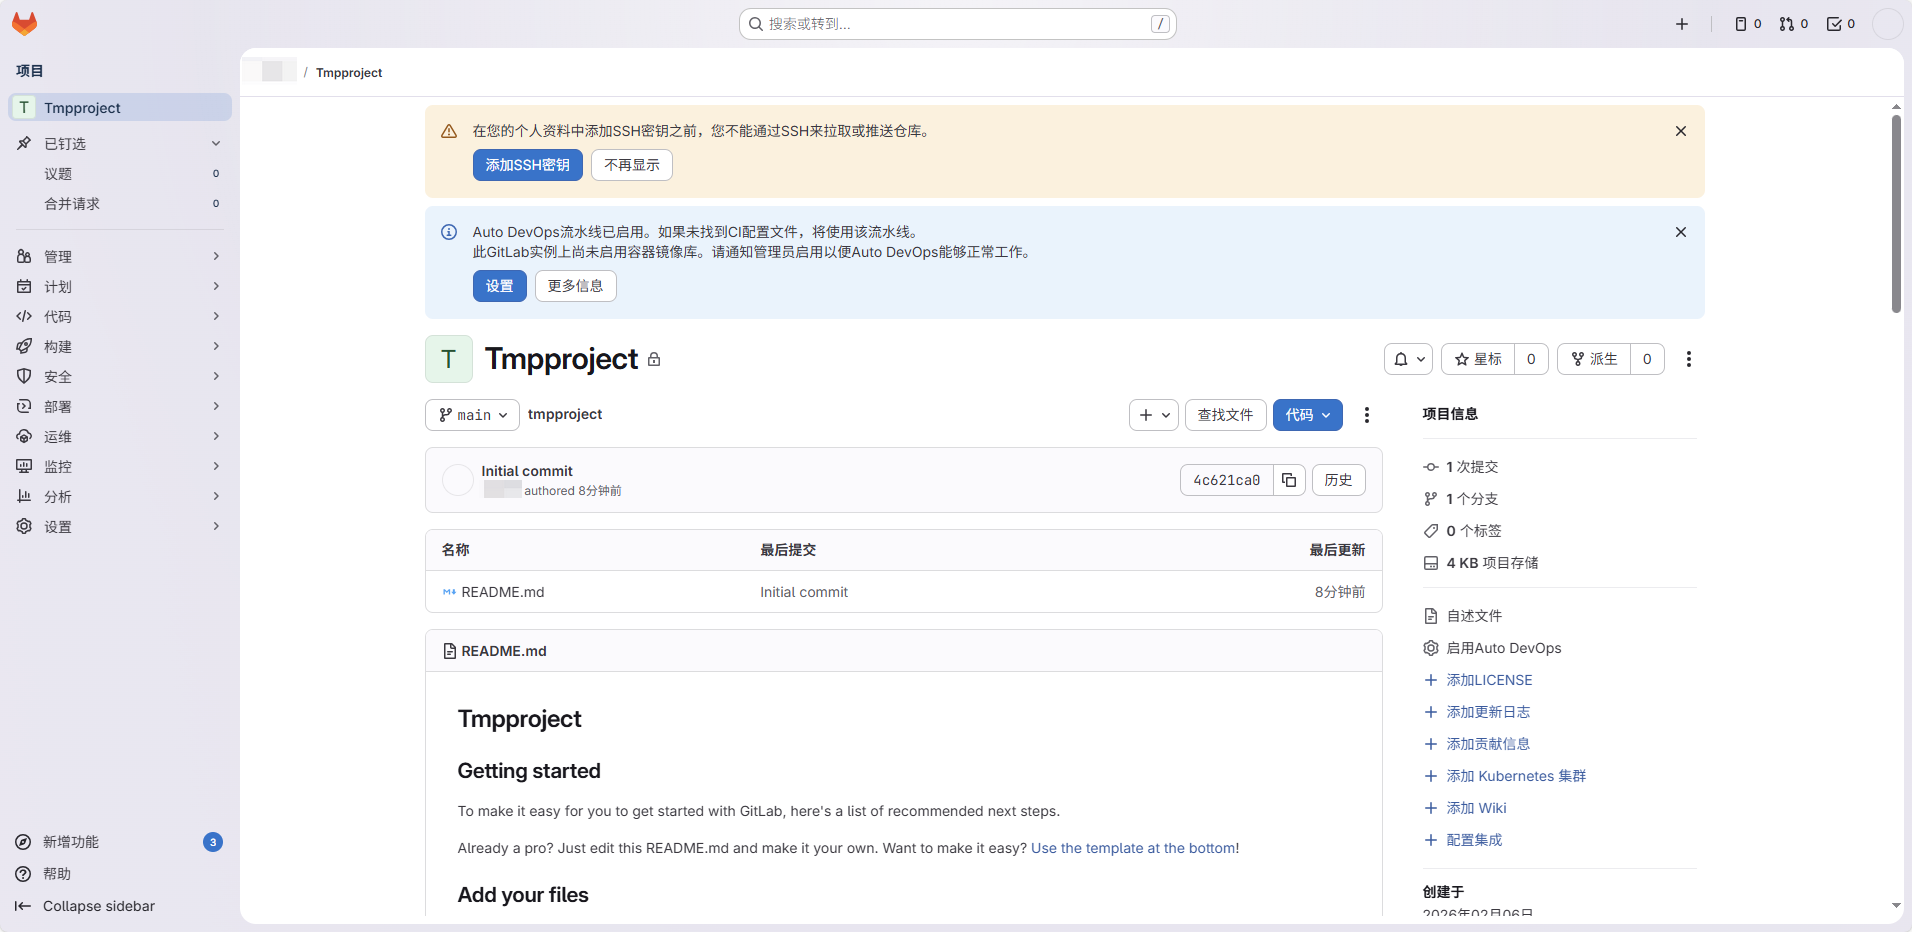Open 议题 in the sidebar
Image resolution: width=1912 pixels, height=932 pixels.
point(58,174)
